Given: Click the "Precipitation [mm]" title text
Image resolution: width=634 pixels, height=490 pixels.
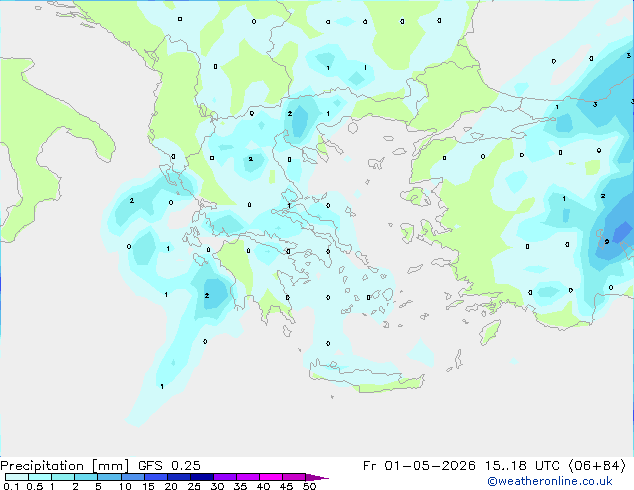Looking at the screenshot, I should pyautogui.click(x=65, y=466).
